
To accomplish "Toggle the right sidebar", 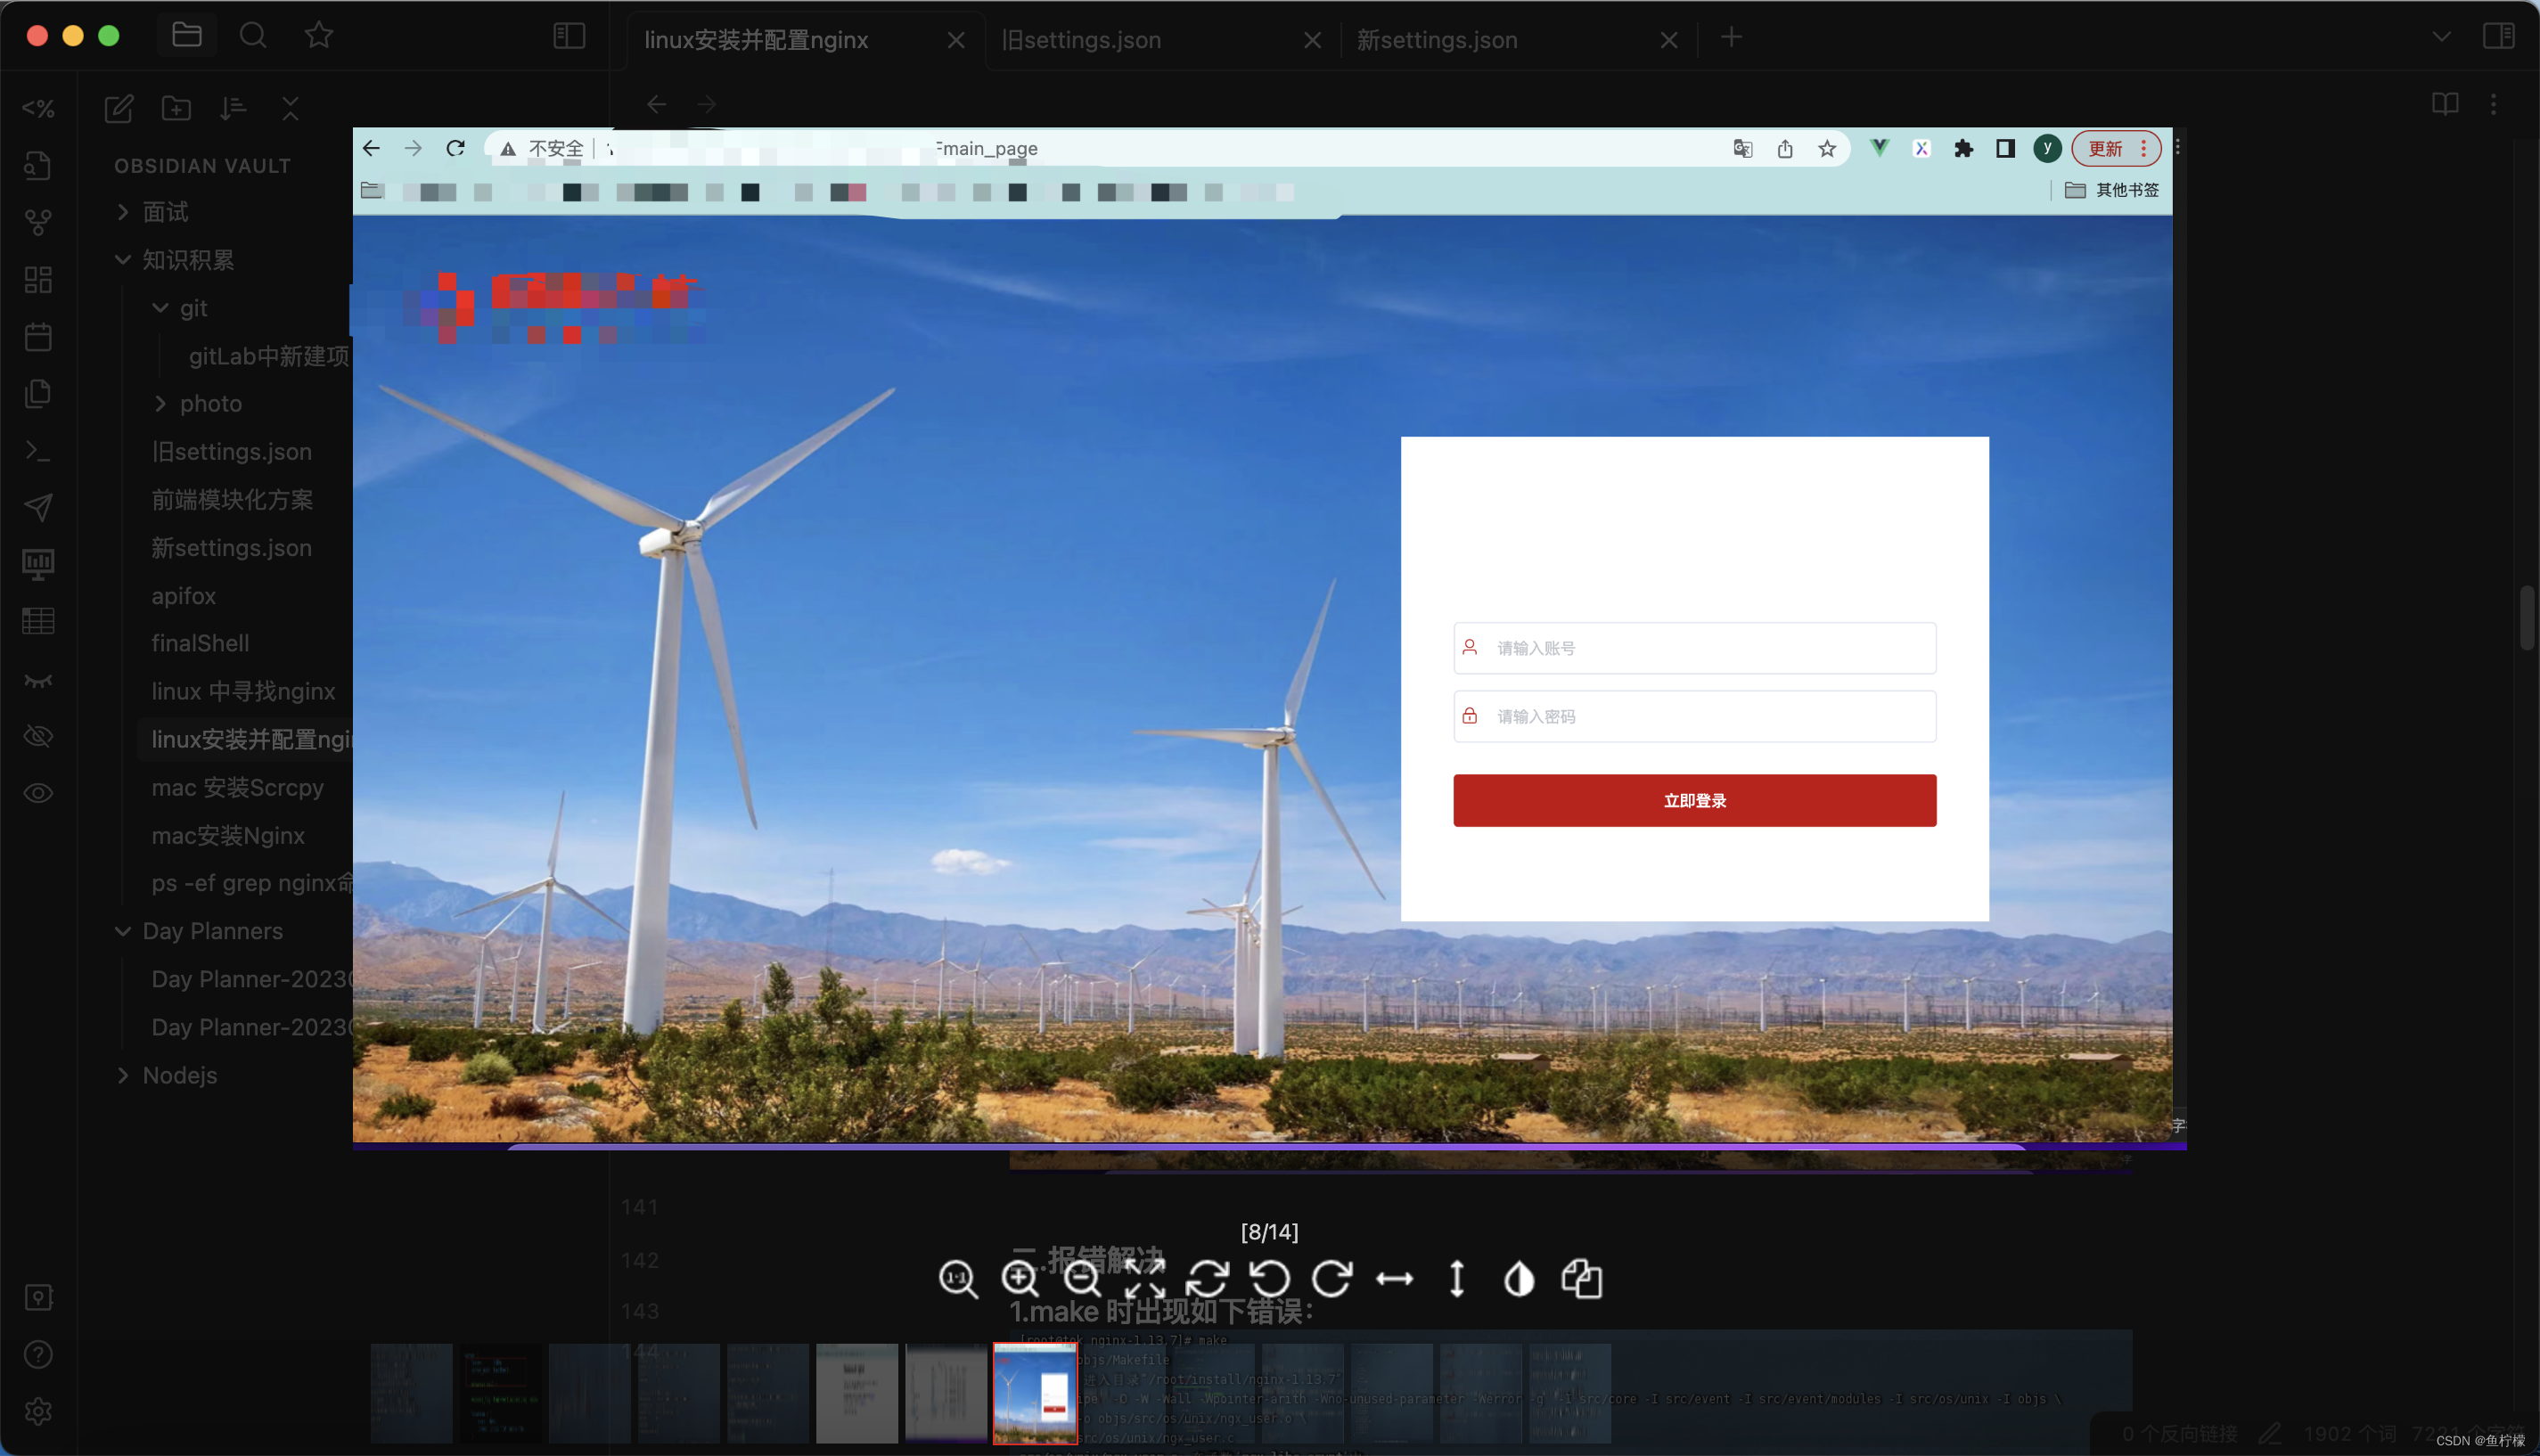I will [2498, 37].
